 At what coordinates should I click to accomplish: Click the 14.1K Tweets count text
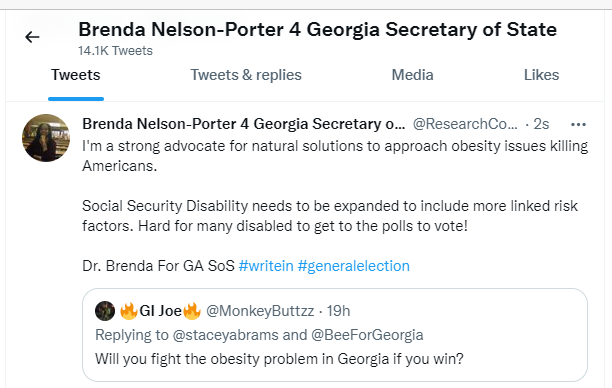(116, 51)
